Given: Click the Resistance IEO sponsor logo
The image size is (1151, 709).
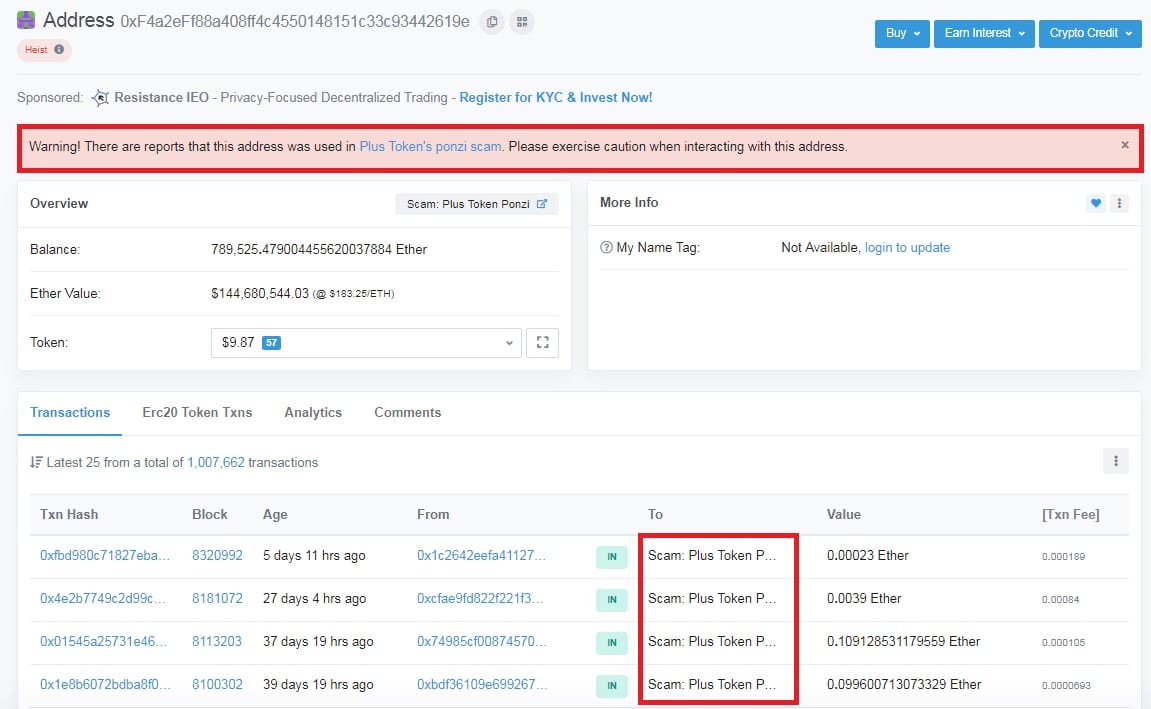Looking at the screenshot, I should tap(101, 98).
